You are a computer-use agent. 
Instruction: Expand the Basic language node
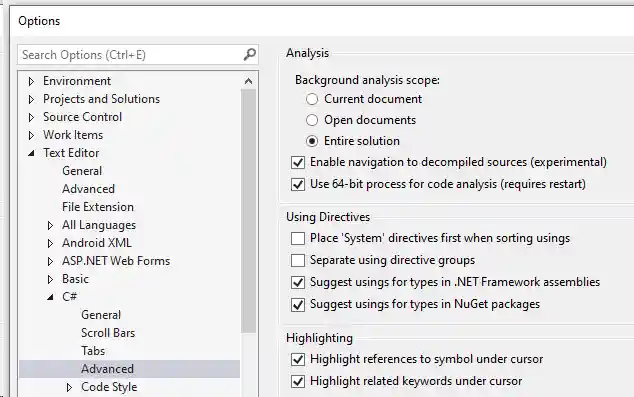[x=50, y=279]
